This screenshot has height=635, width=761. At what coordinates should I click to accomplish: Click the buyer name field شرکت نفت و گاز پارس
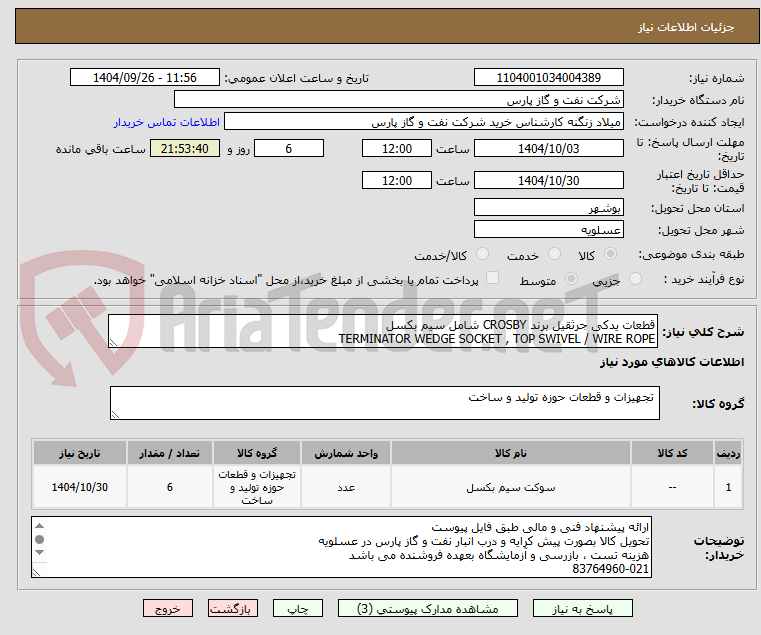pyautogui.click(x=398, y=100)
